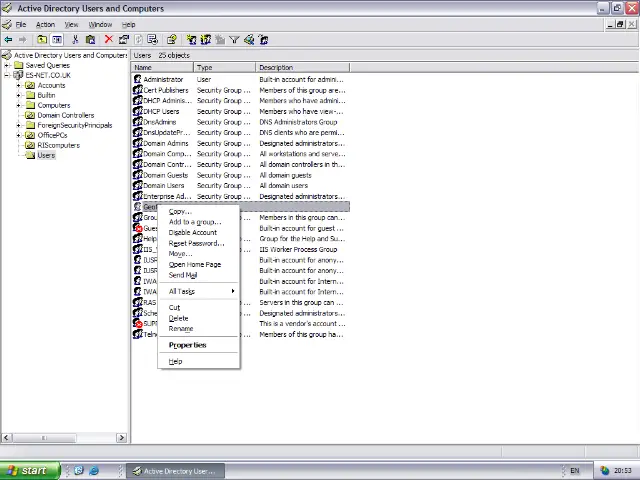Open Properties from the context menu
The width and height of the screenshot is (640, 480).
(199, 345)
